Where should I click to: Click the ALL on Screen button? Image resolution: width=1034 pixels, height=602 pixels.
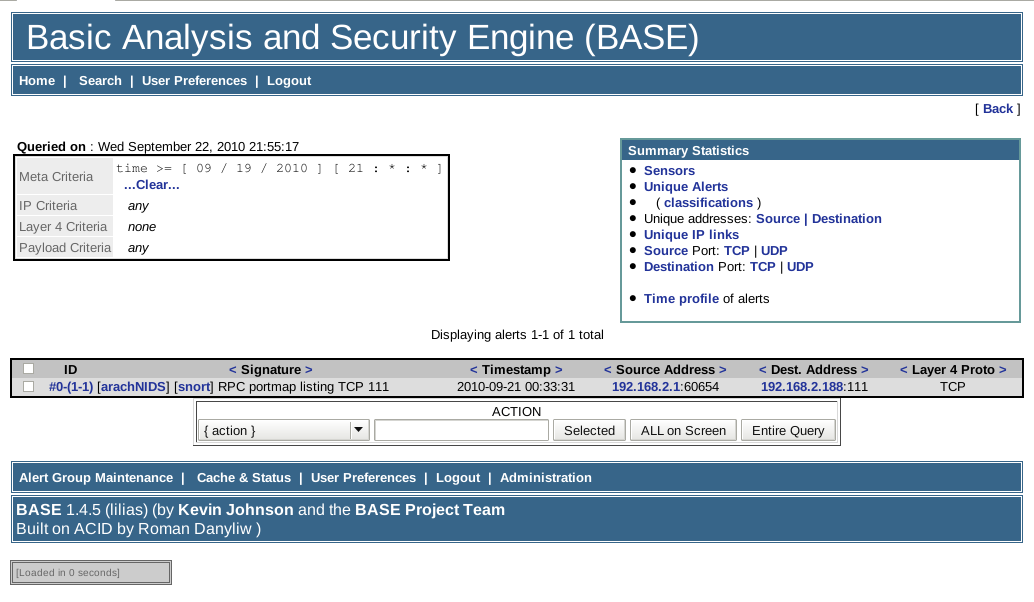tap(683, 431)
